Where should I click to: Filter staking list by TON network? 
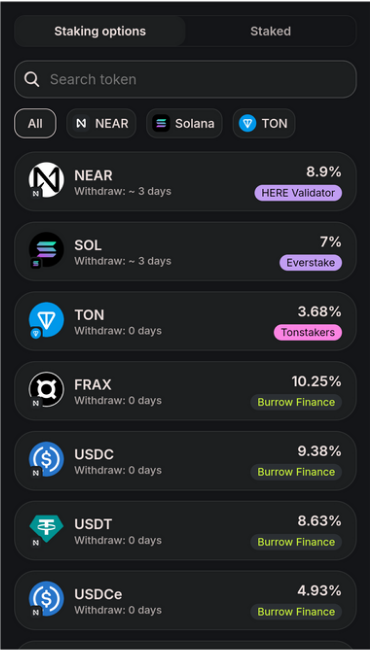[x=264, y=123]
